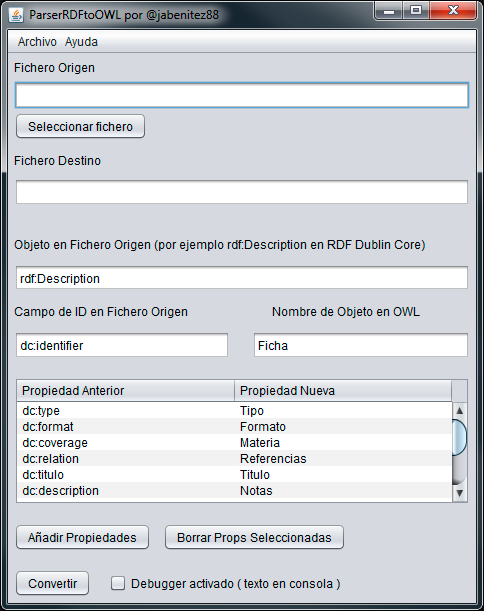Click Borrar Props Seleccionadas button
The height and width of the screenshot is (611, 484).
click(x=254, y=537)
